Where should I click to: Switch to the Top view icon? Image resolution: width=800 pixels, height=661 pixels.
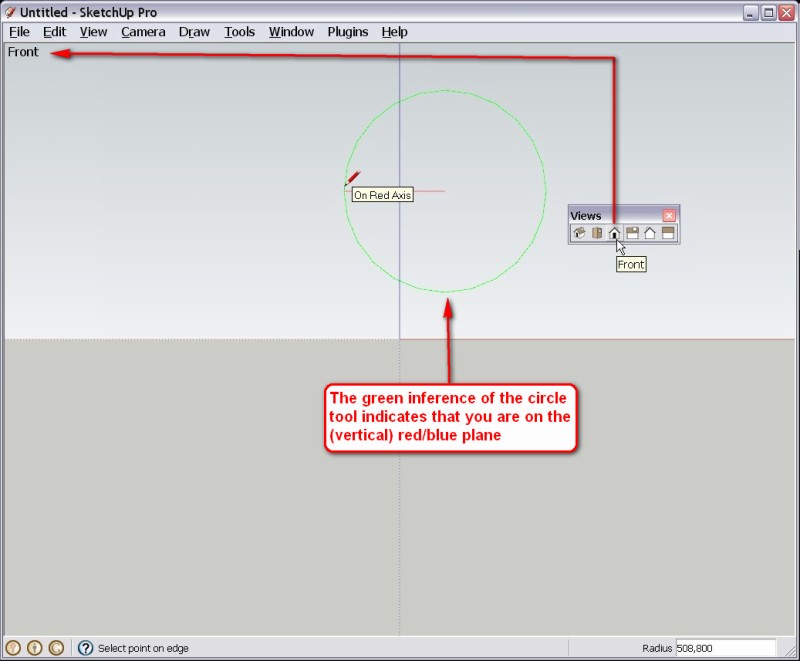tap(597, 233)
